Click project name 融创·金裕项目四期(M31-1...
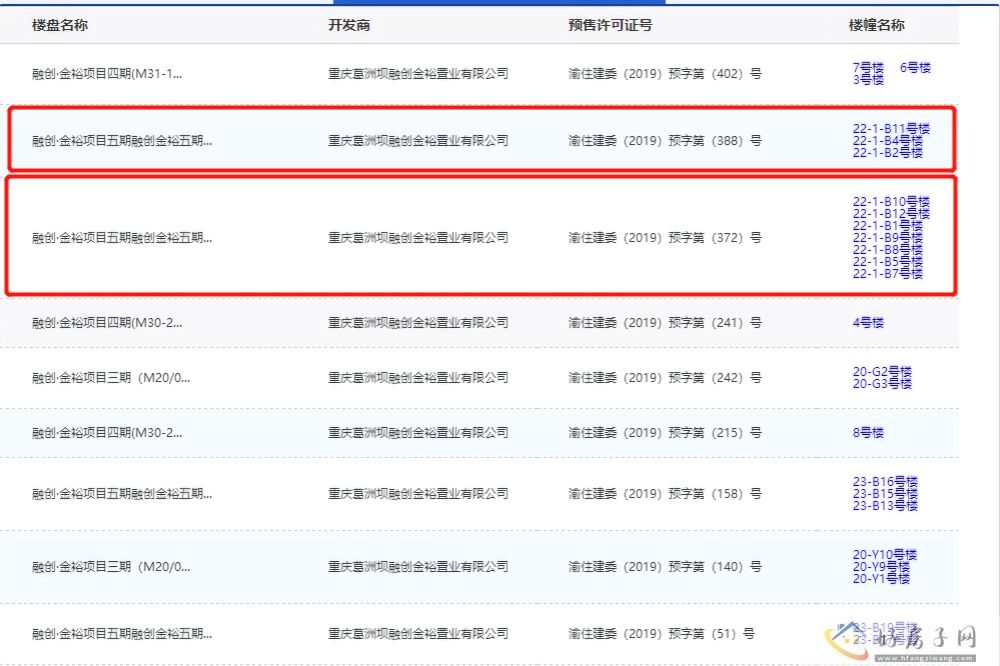The height and width of the screenshot is (666, 1000). pos(107,74)
